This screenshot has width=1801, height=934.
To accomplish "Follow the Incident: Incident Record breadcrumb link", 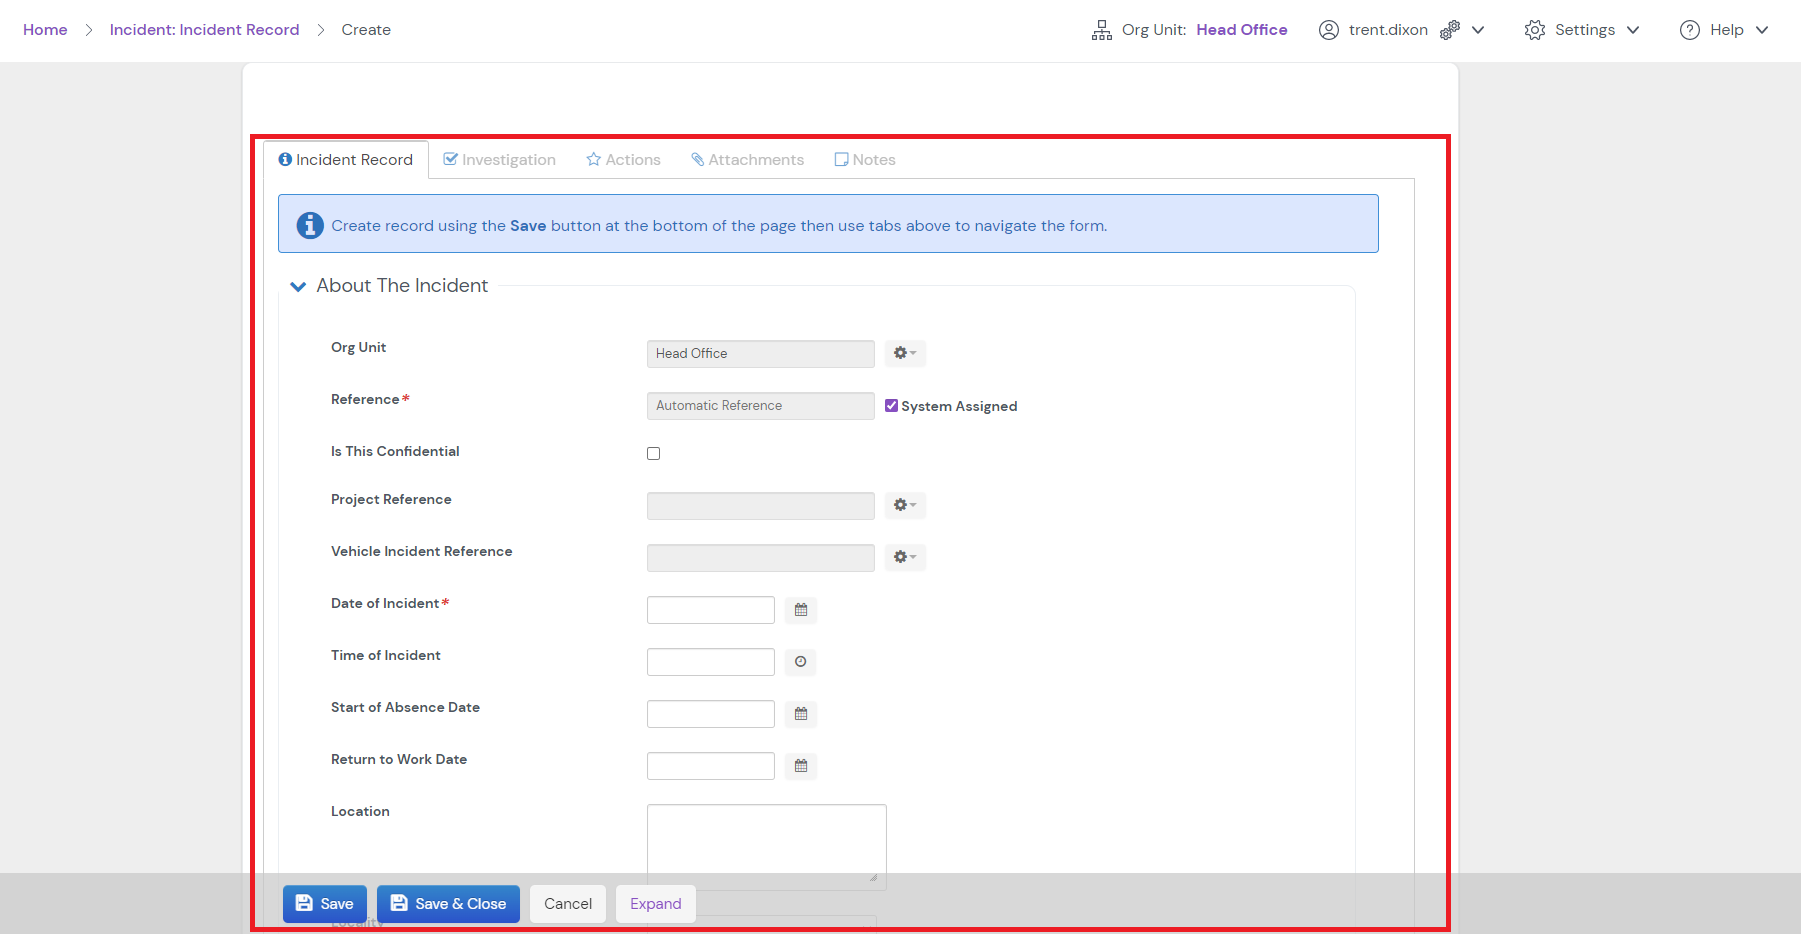I will [204, 29].
